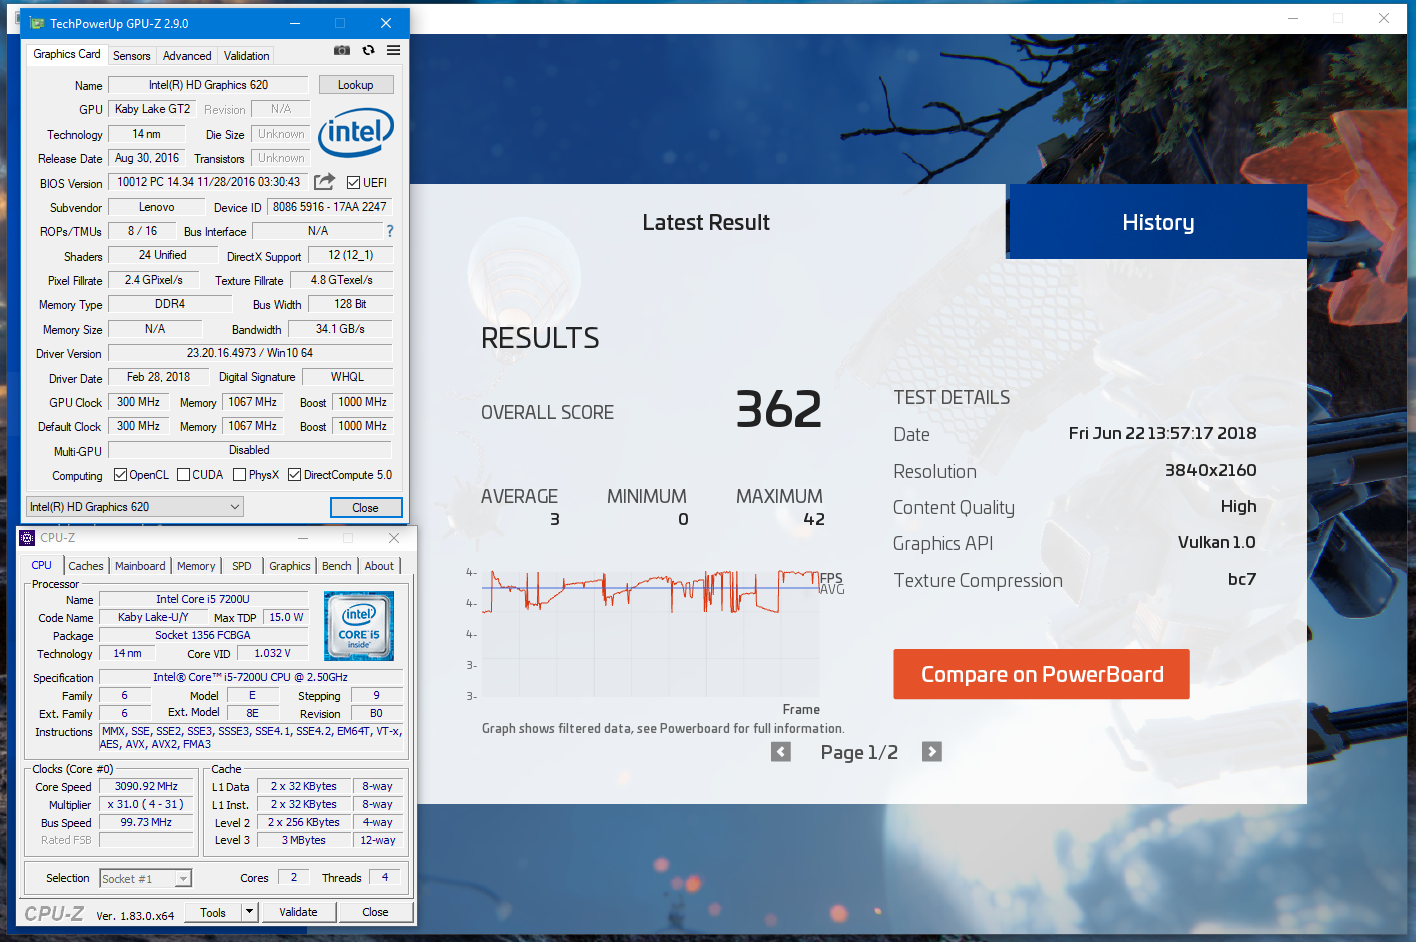The image size is (1416, 942).
Task: Click the resolution value 3840x2160
Action: (x=1210, y=470)
